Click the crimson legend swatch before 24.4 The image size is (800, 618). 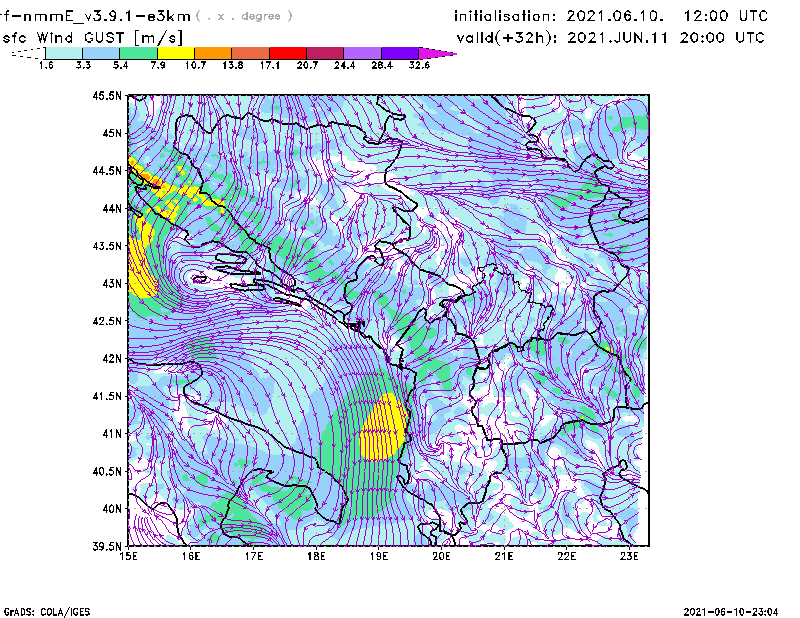325,53
